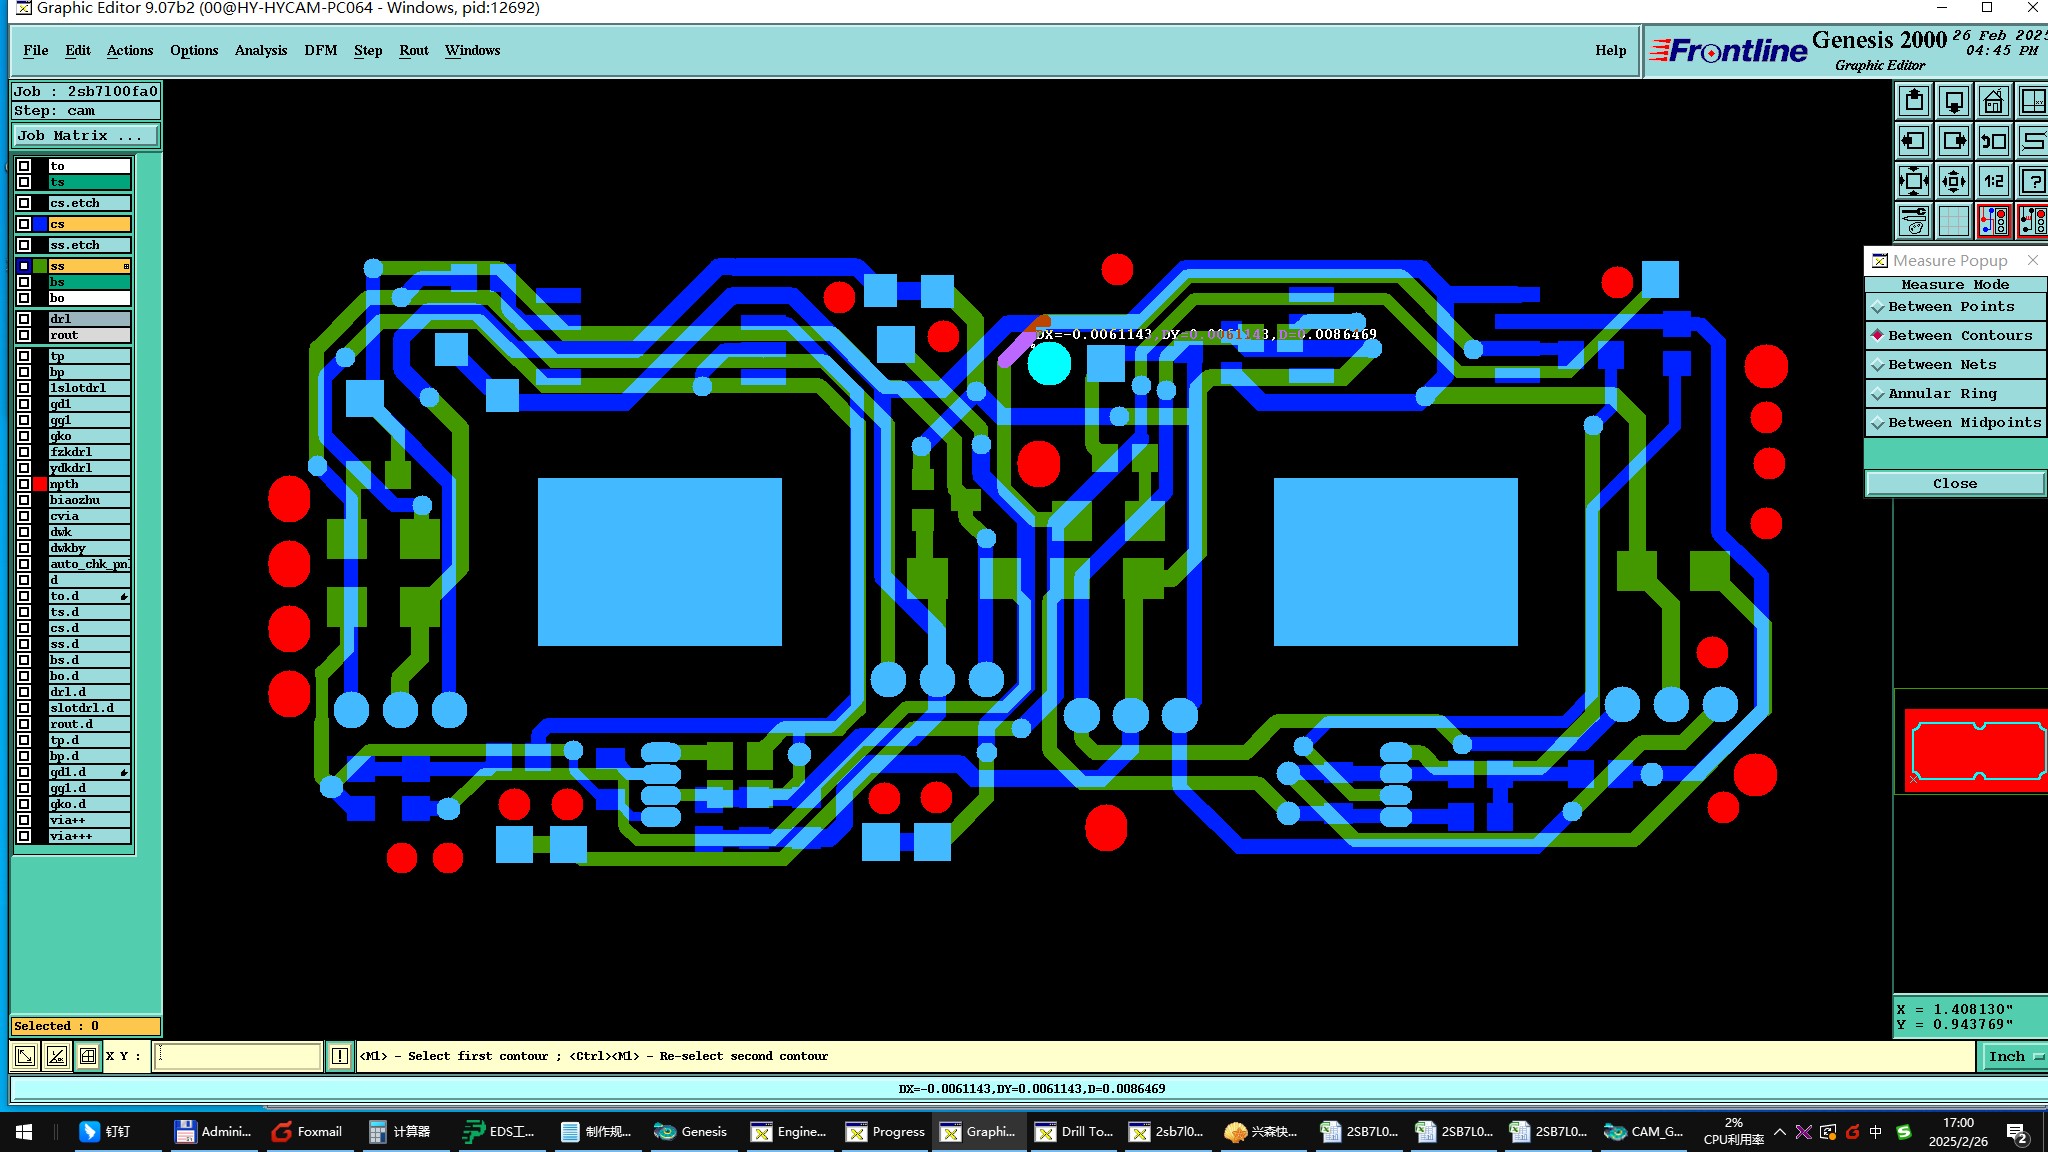The height and width of the screenshot is (1152, 2048).
Task: Click the pan up arrow icon
Action: [x=1914, y=102]
